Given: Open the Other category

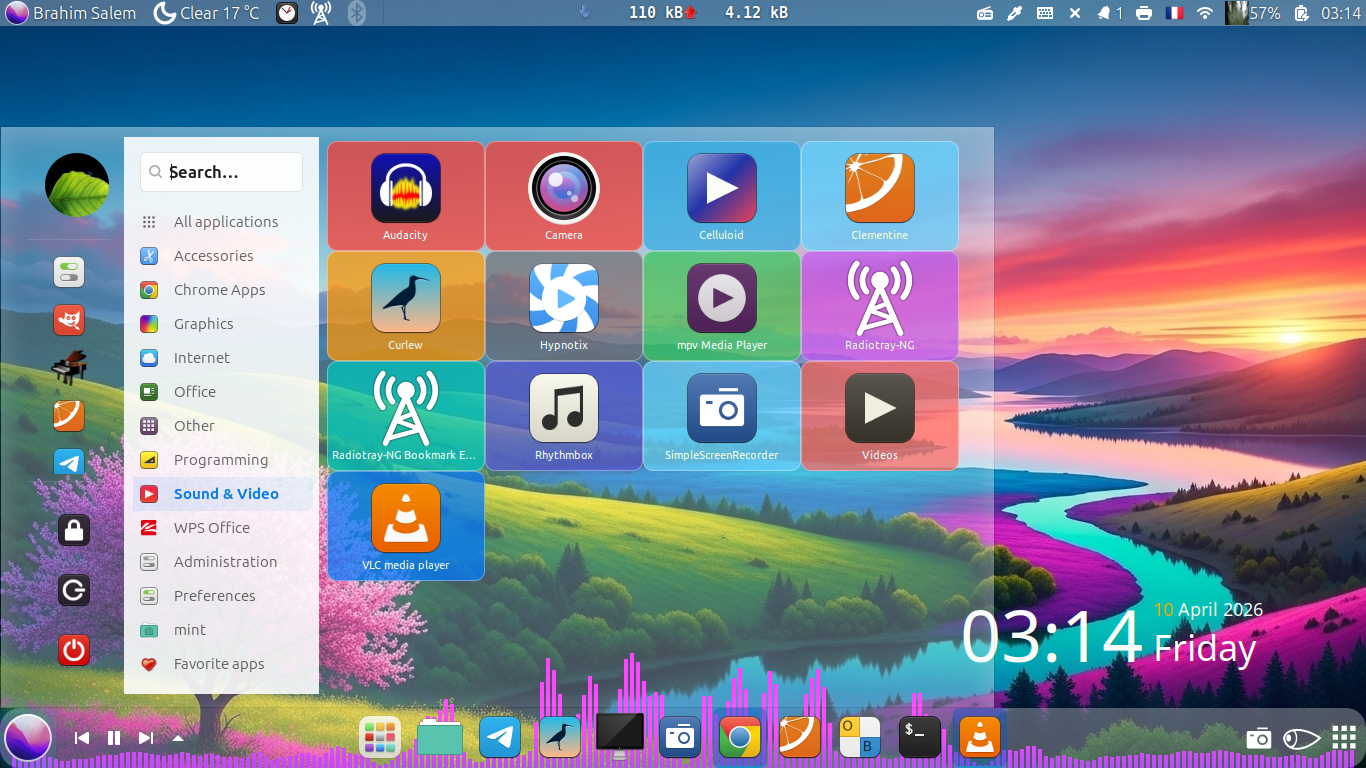Looking at the screenshot, I should coord(223,426).
